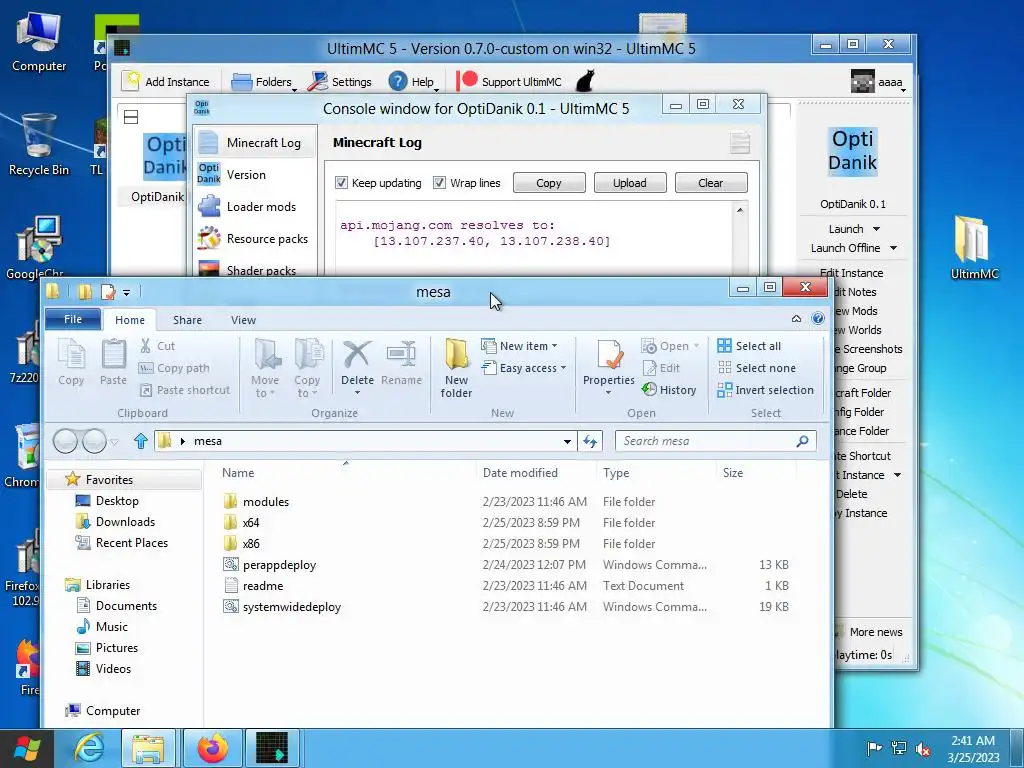Switch to the View ribbon tab

(x=243, y=320)
